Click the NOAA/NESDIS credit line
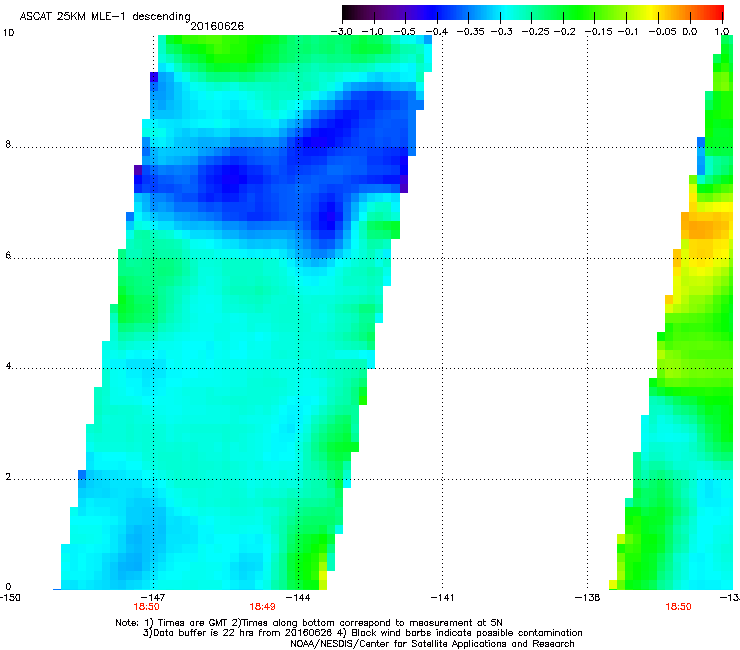 pyautogui.click(x=432, y=644)
